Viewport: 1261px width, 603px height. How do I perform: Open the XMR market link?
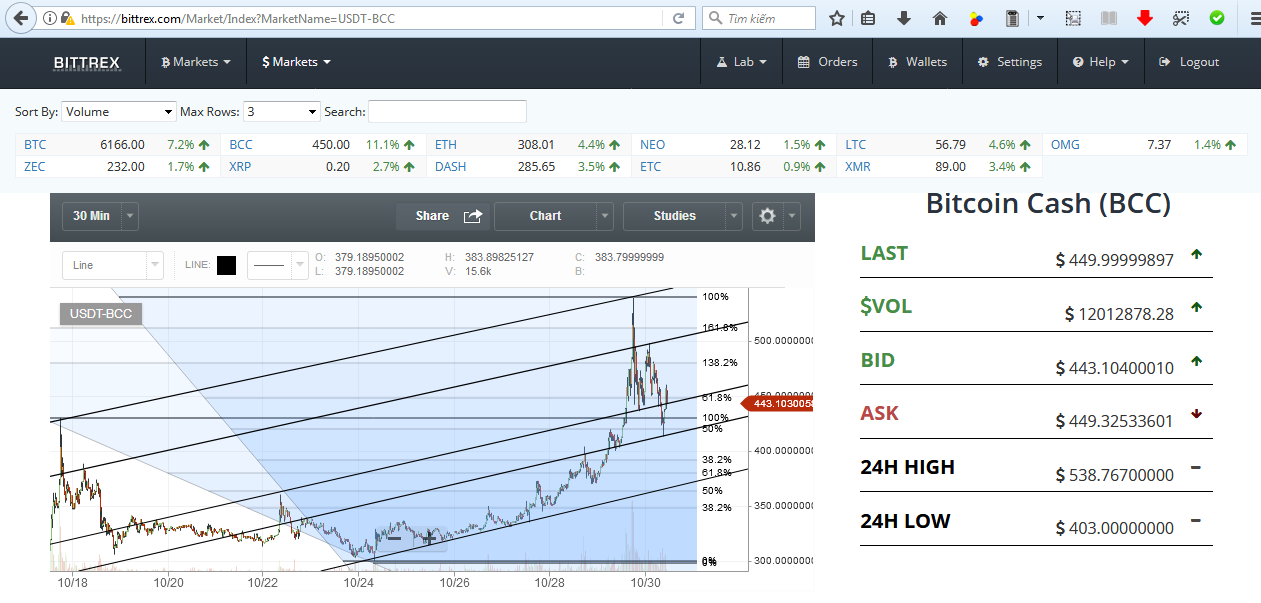pos(858,167)
